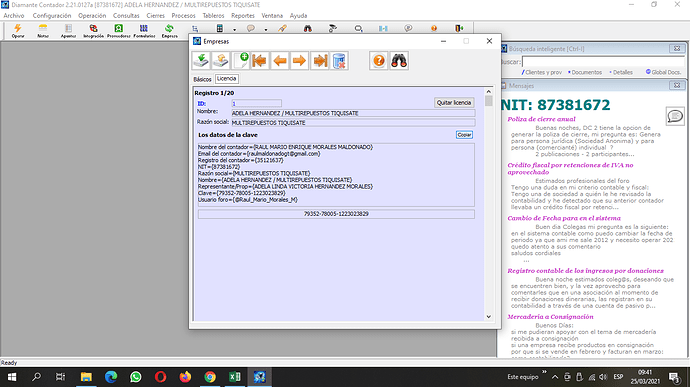Click the Copiar button
This screenshot has height=387, width=690.
(x=464, y=135)
